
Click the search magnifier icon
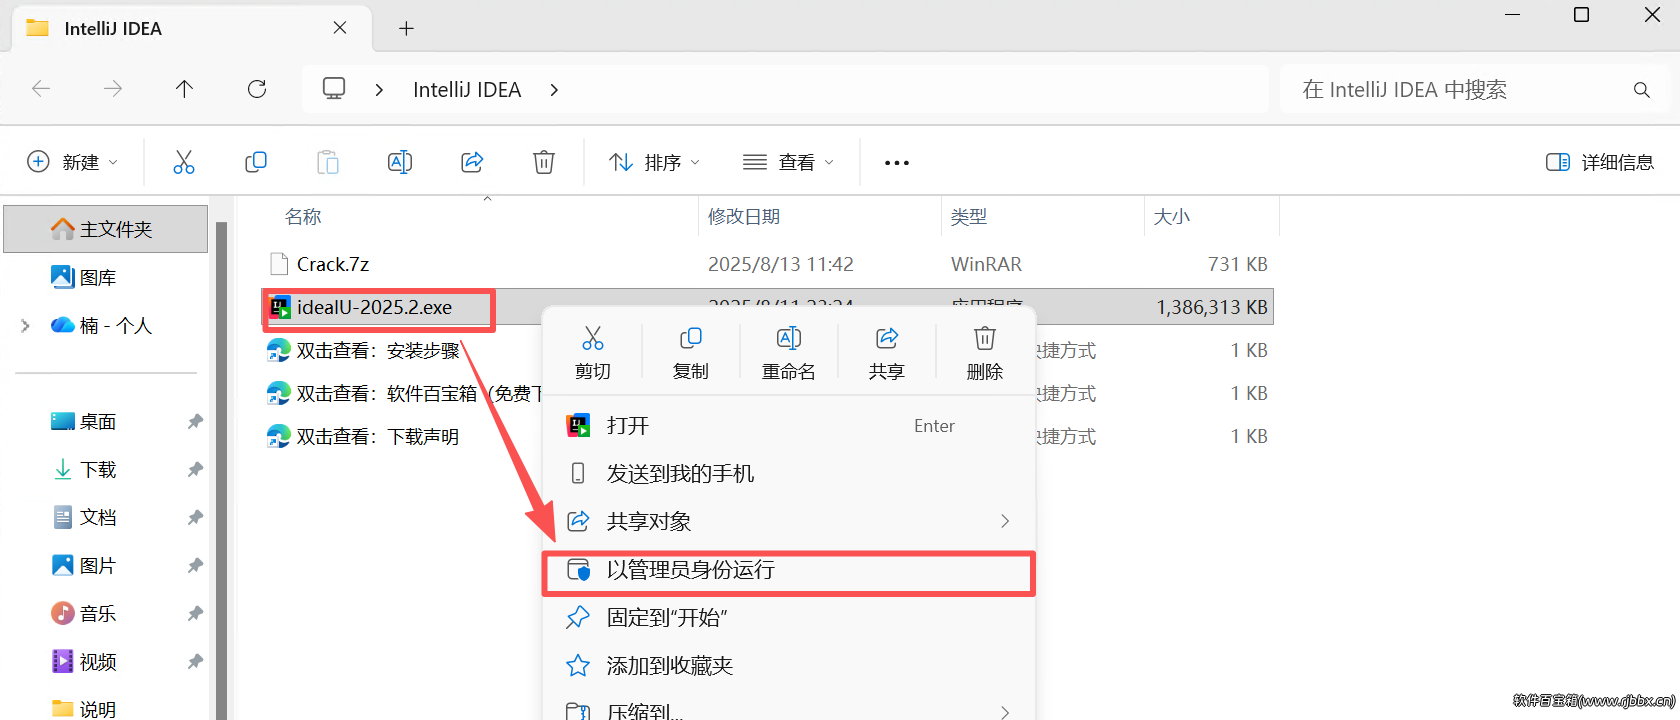[x=1641, y=90]
